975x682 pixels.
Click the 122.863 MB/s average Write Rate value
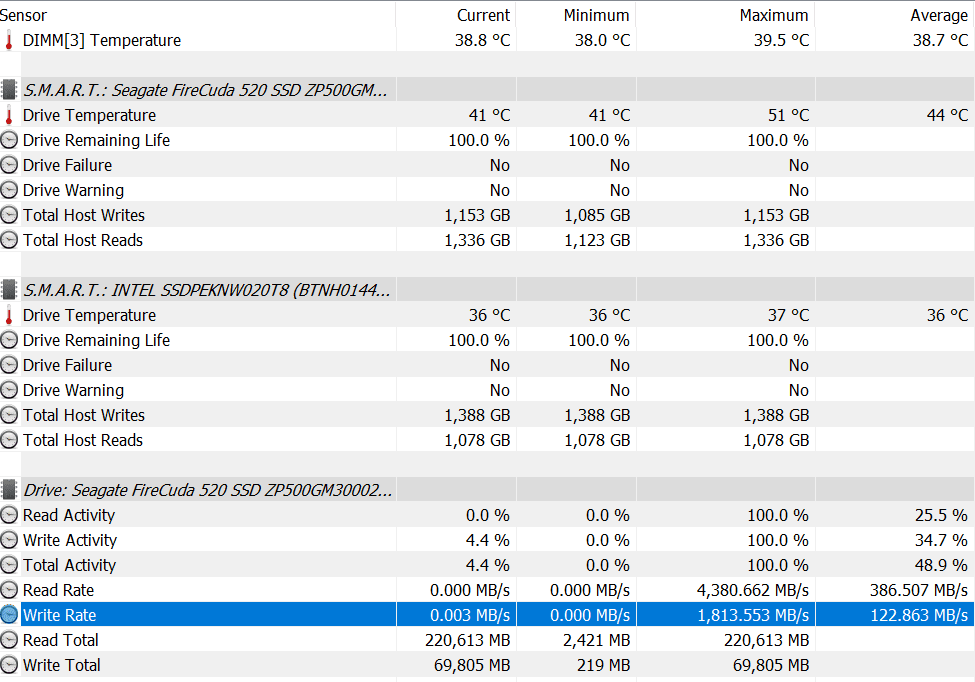(x=919, y=615)
